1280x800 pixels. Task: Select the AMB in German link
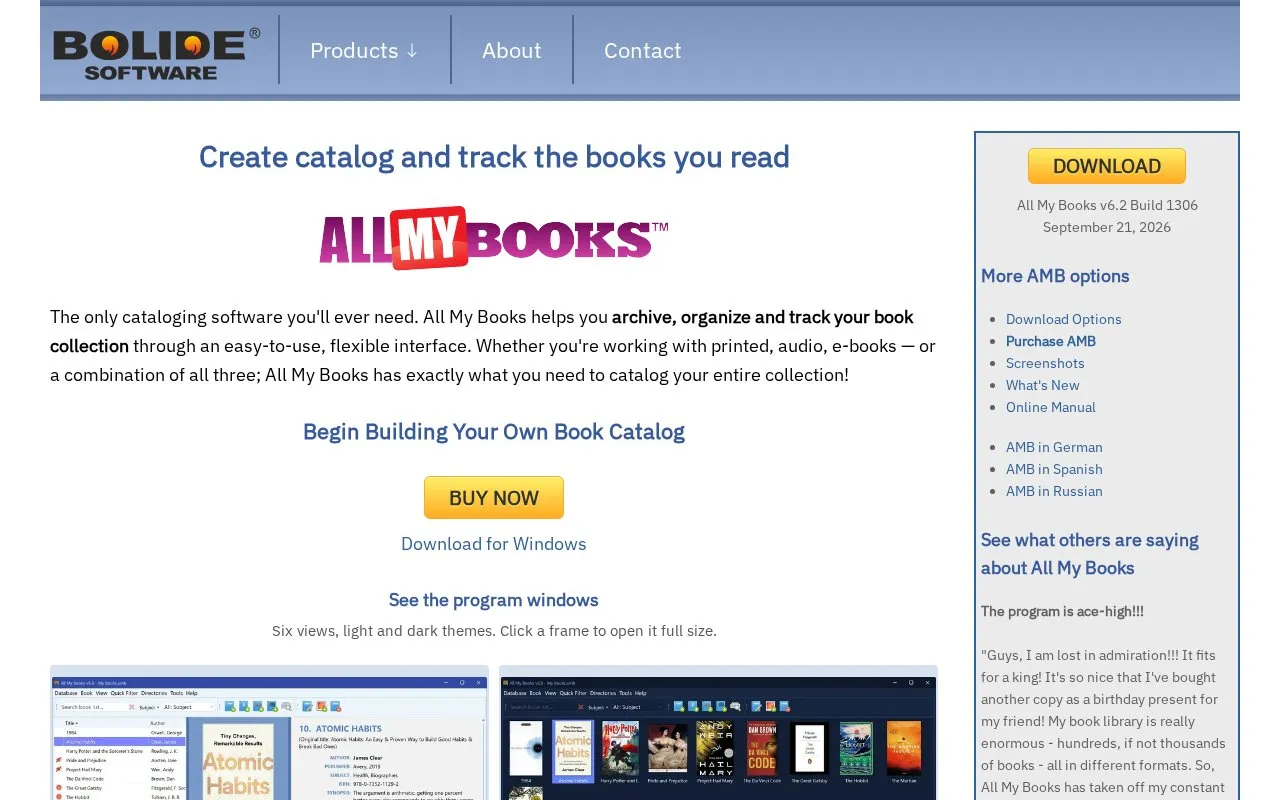1054,447
